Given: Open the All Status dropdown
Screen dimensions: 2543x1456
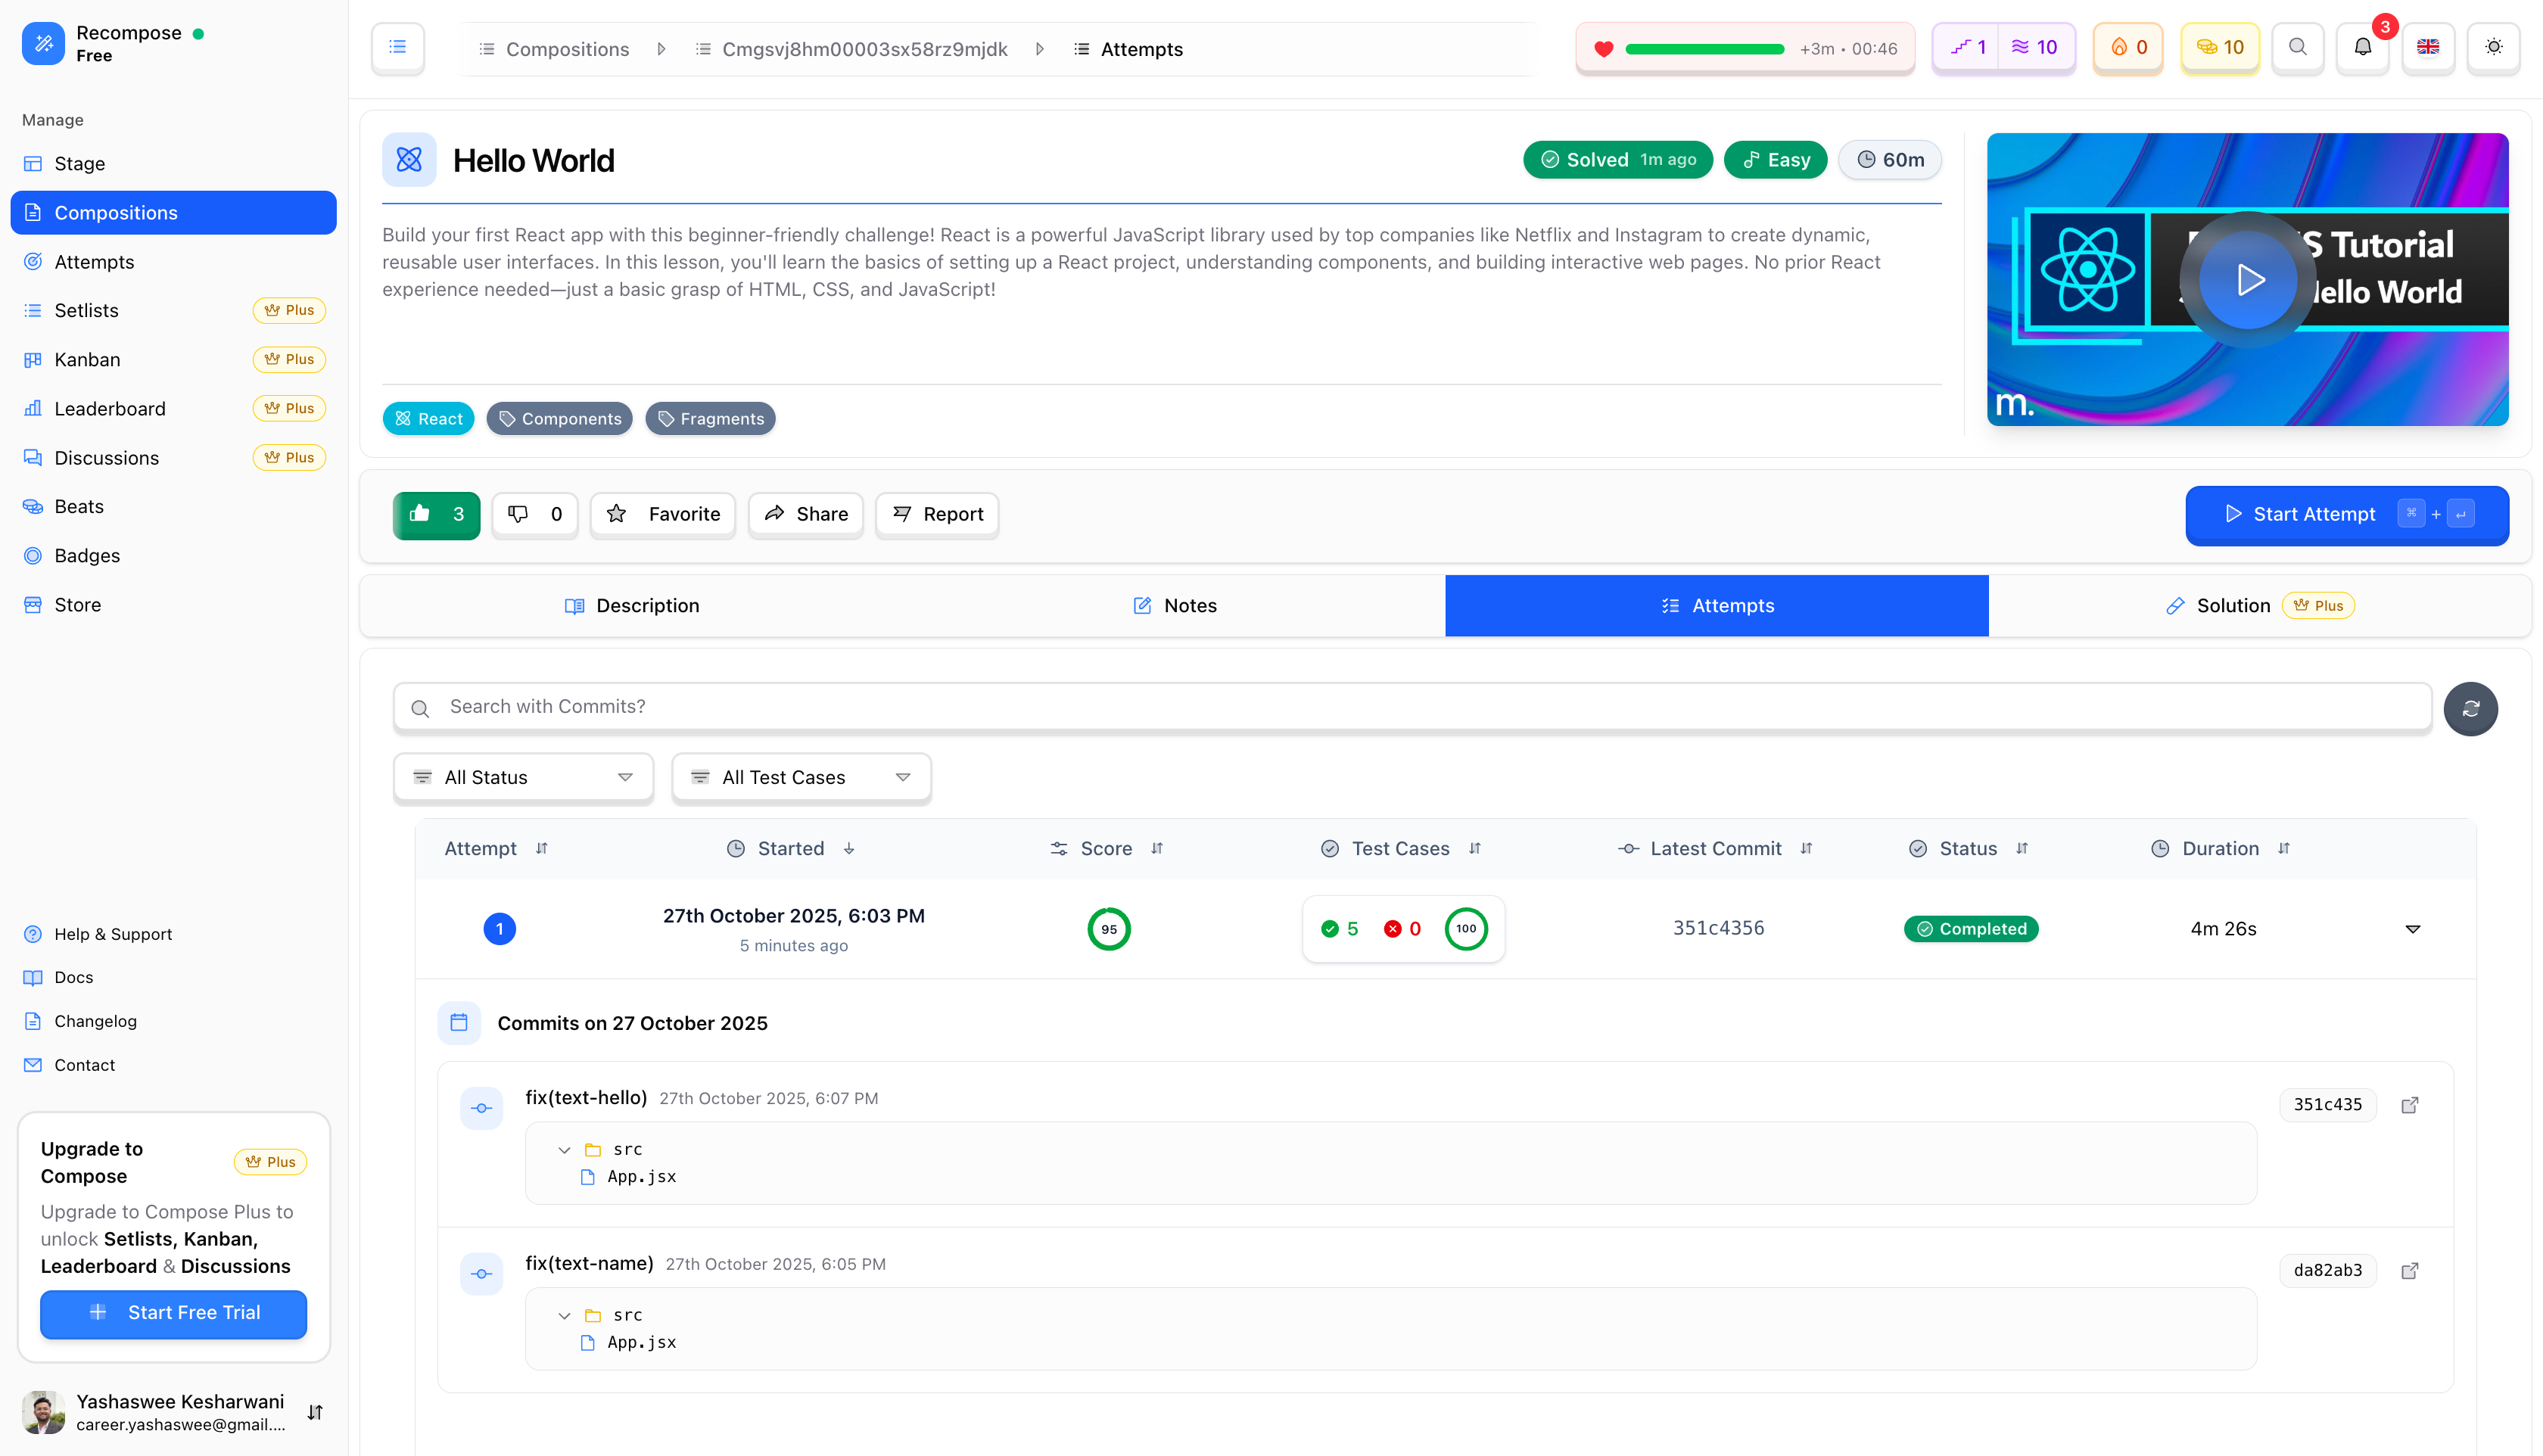Looking at the screenshot, I should (523, 777).
